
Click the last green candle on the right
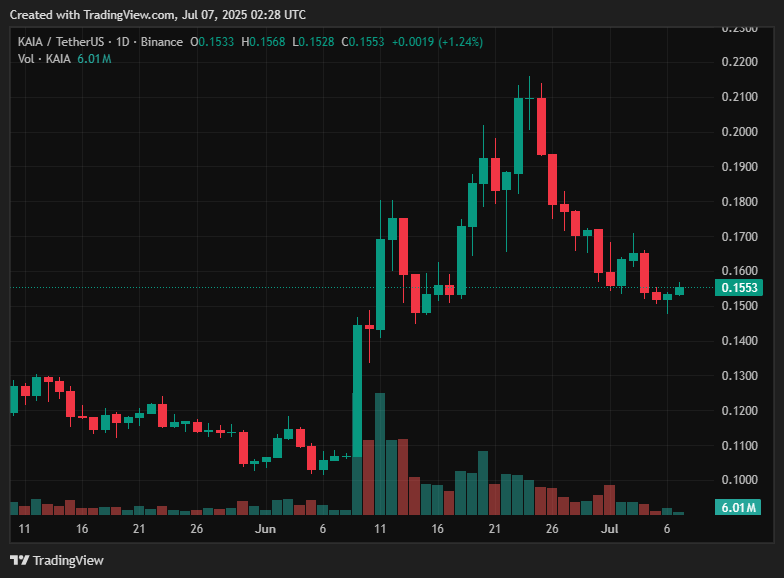[680, 291]
